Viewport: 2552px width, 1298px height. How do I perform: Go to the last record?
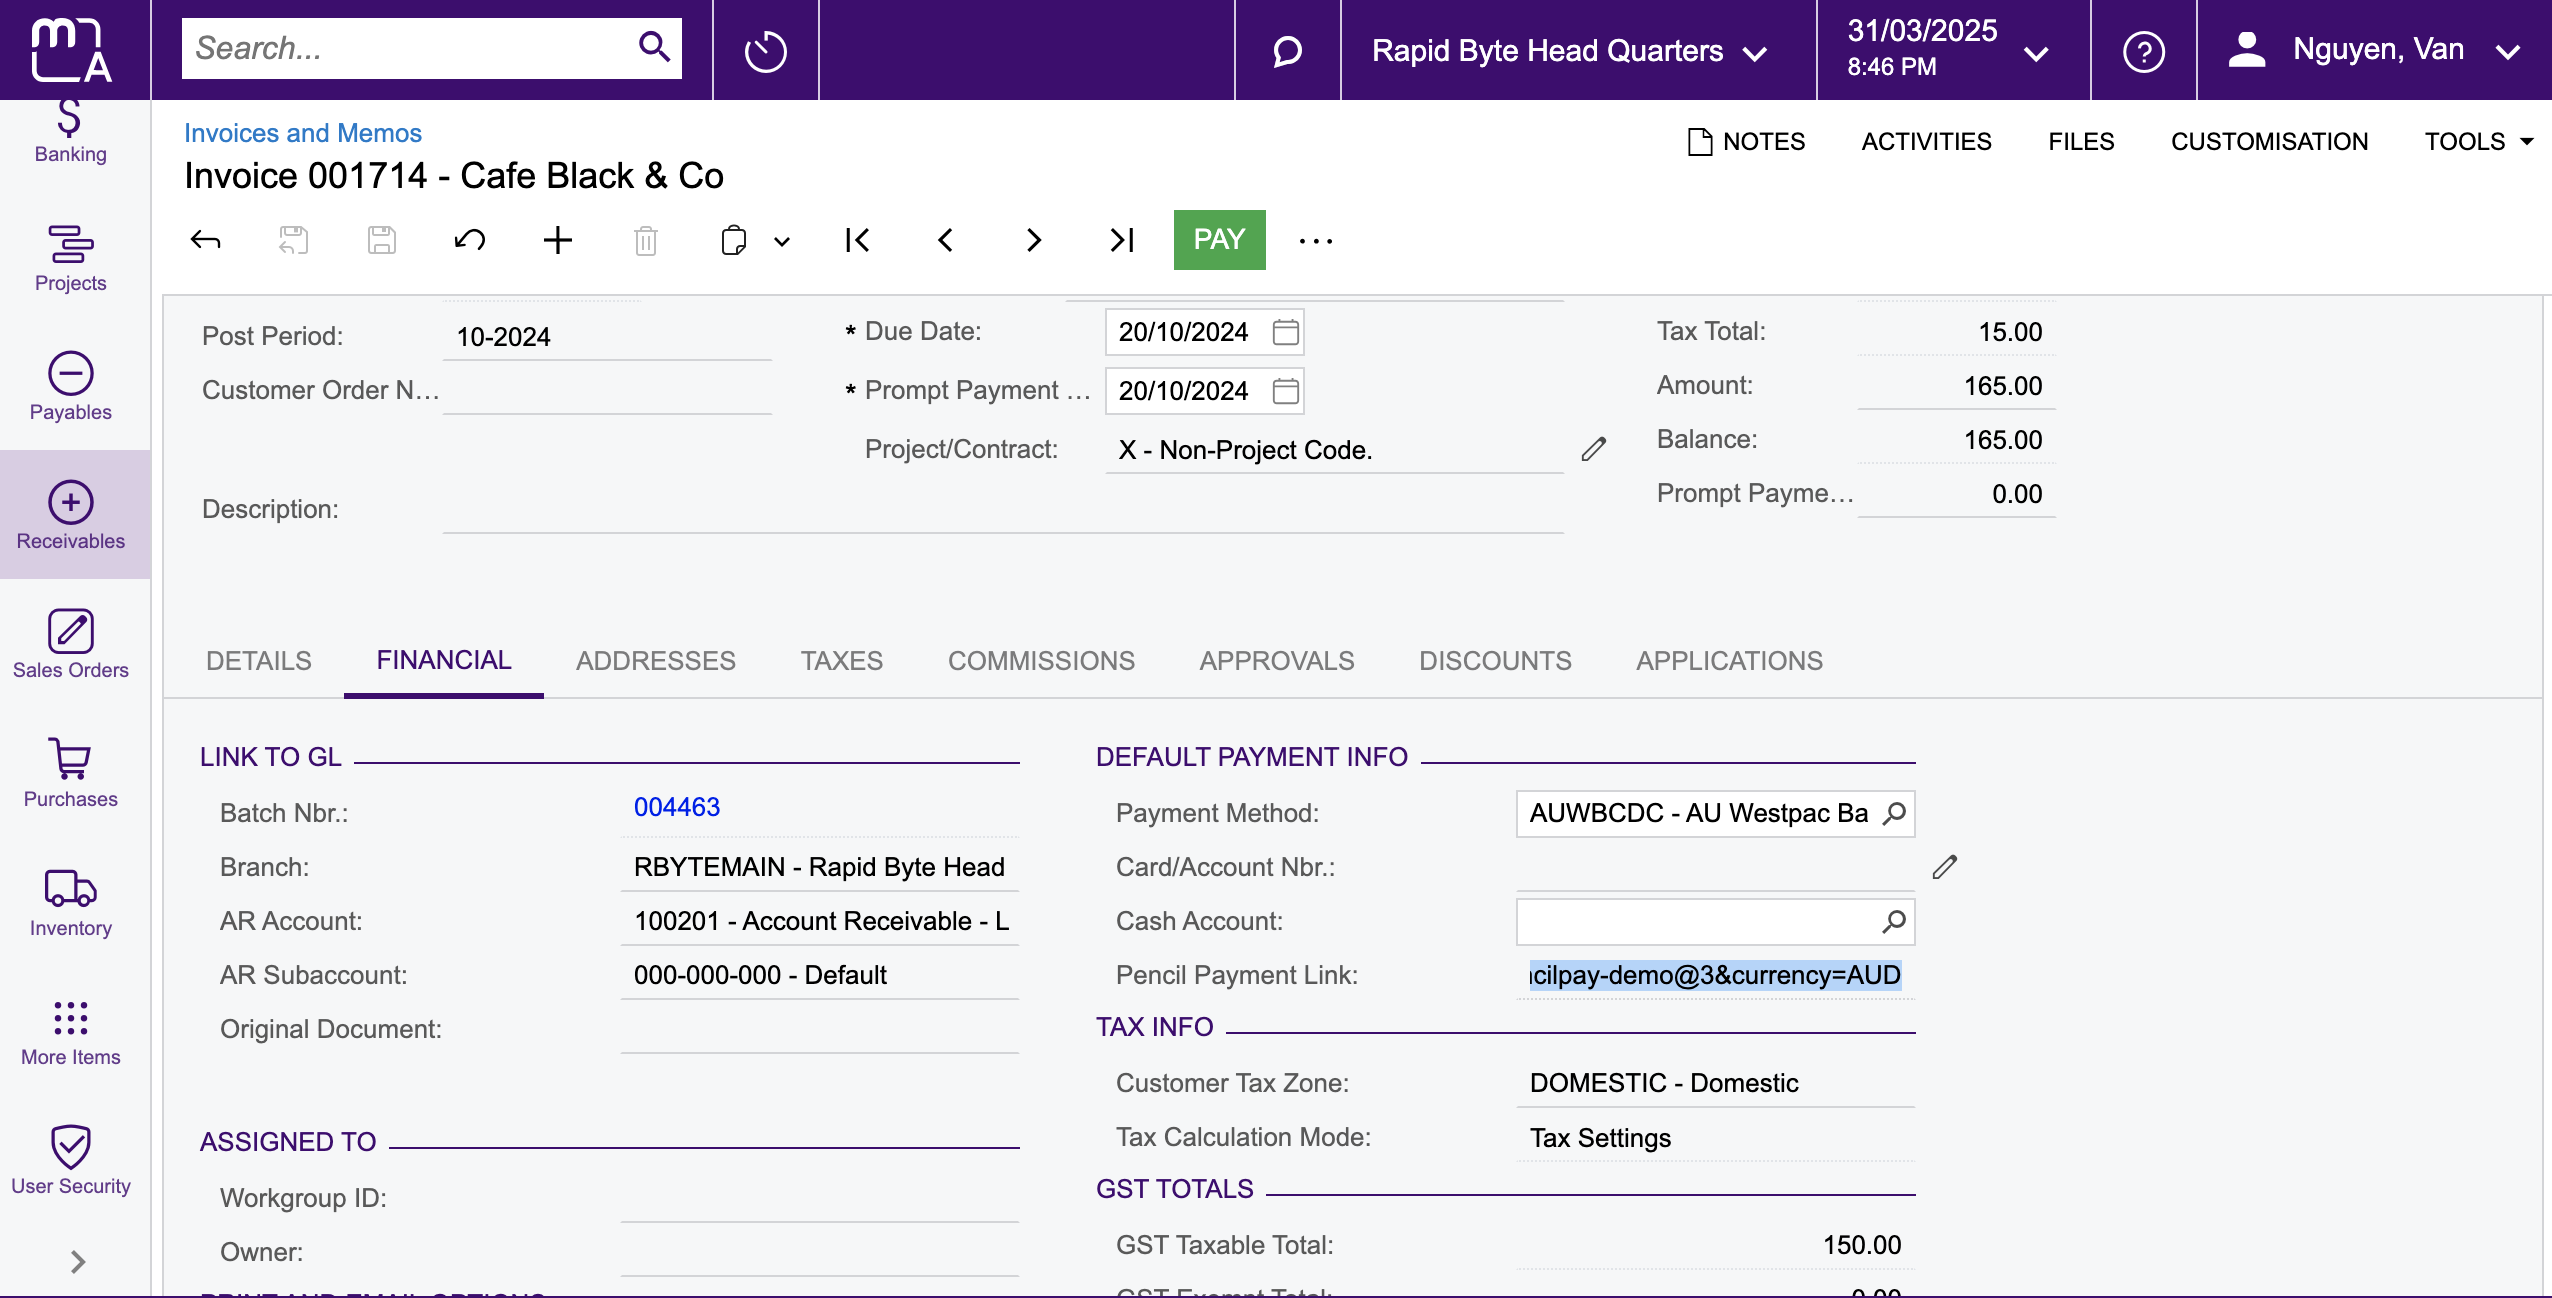point(1121,240)
